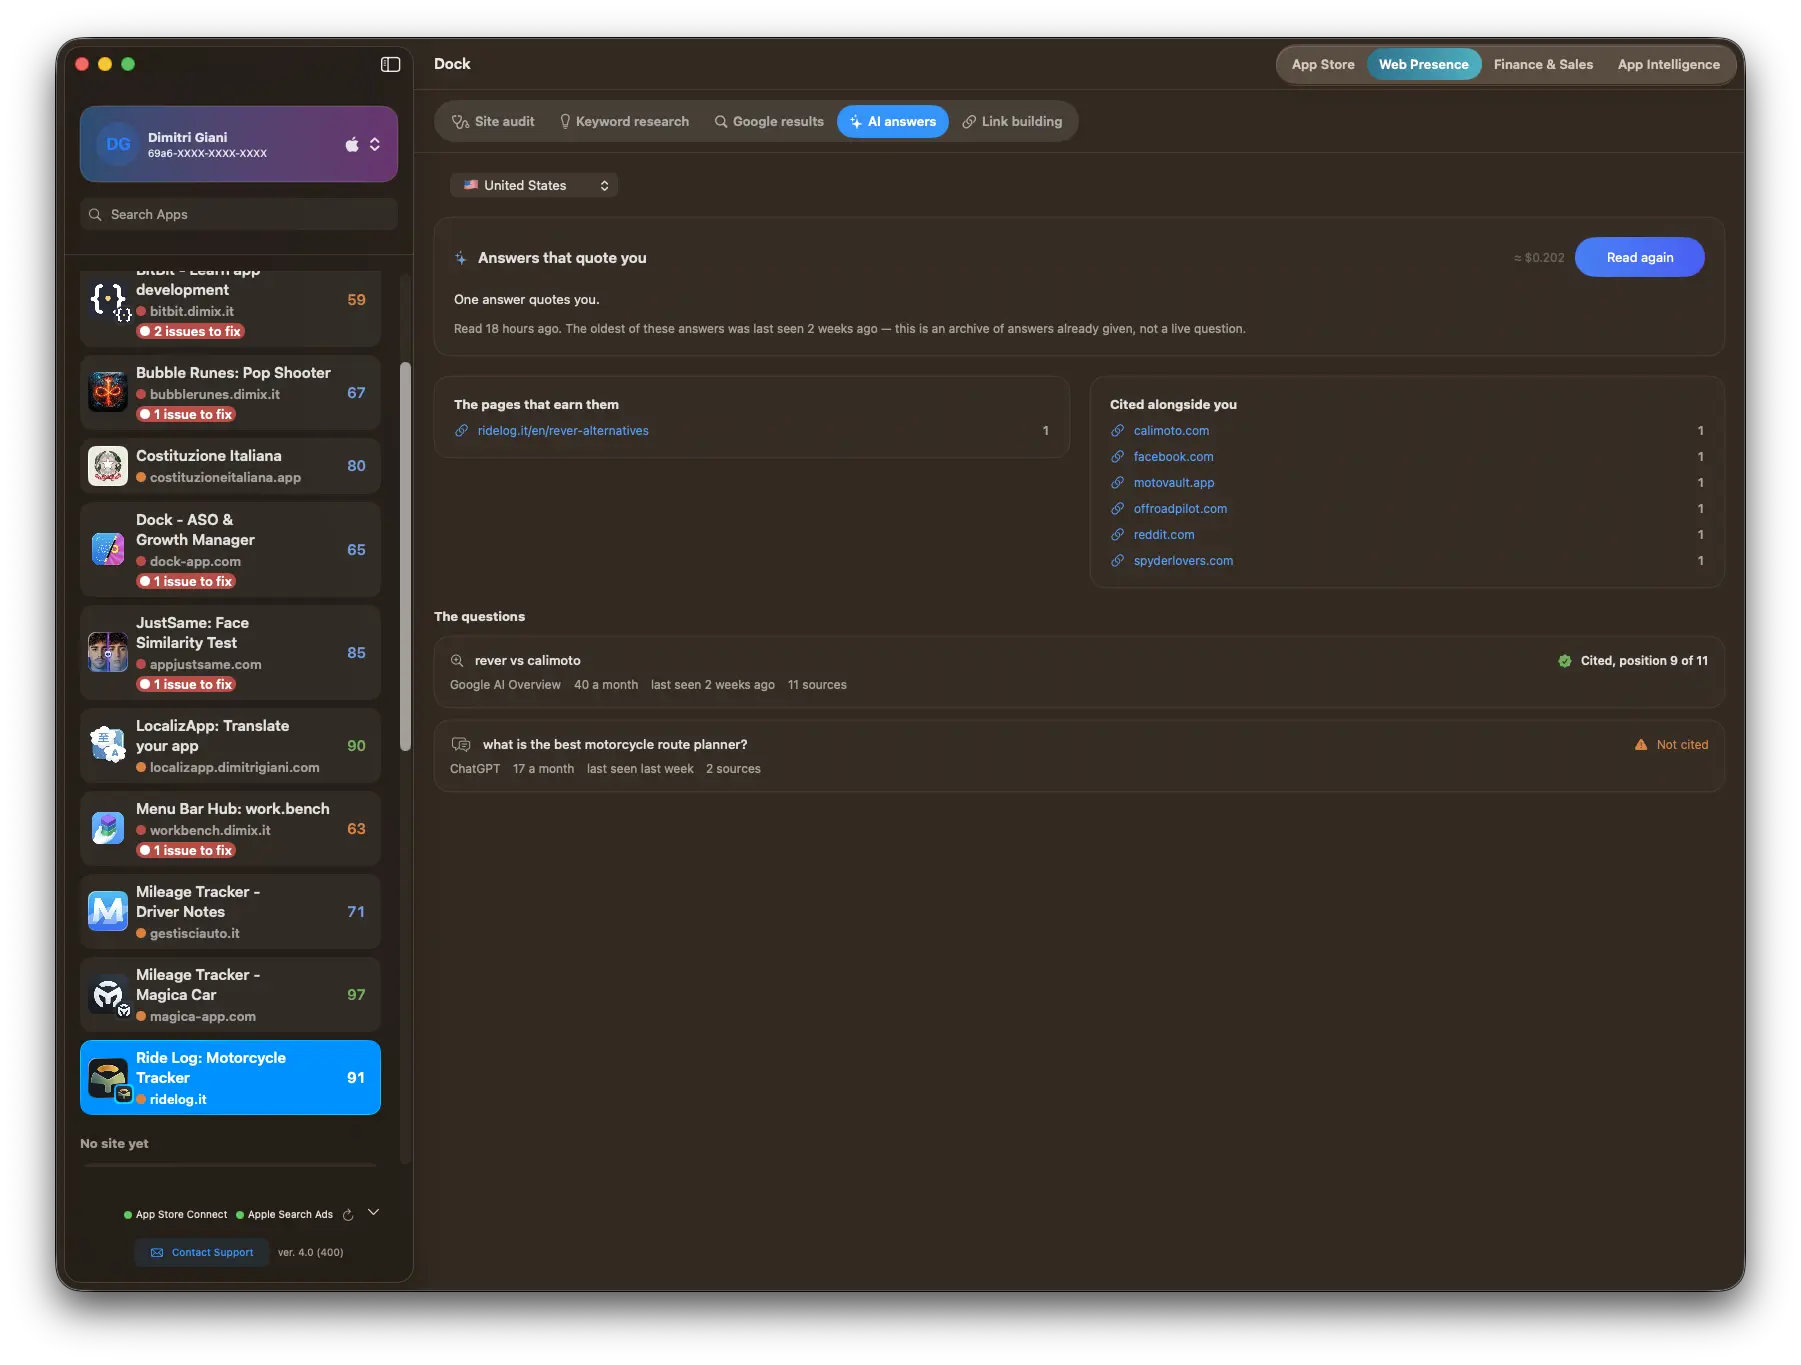Open the Link building tab
The width and height of the screenshot is (1801, 1365).
(x=1012, y=121)
